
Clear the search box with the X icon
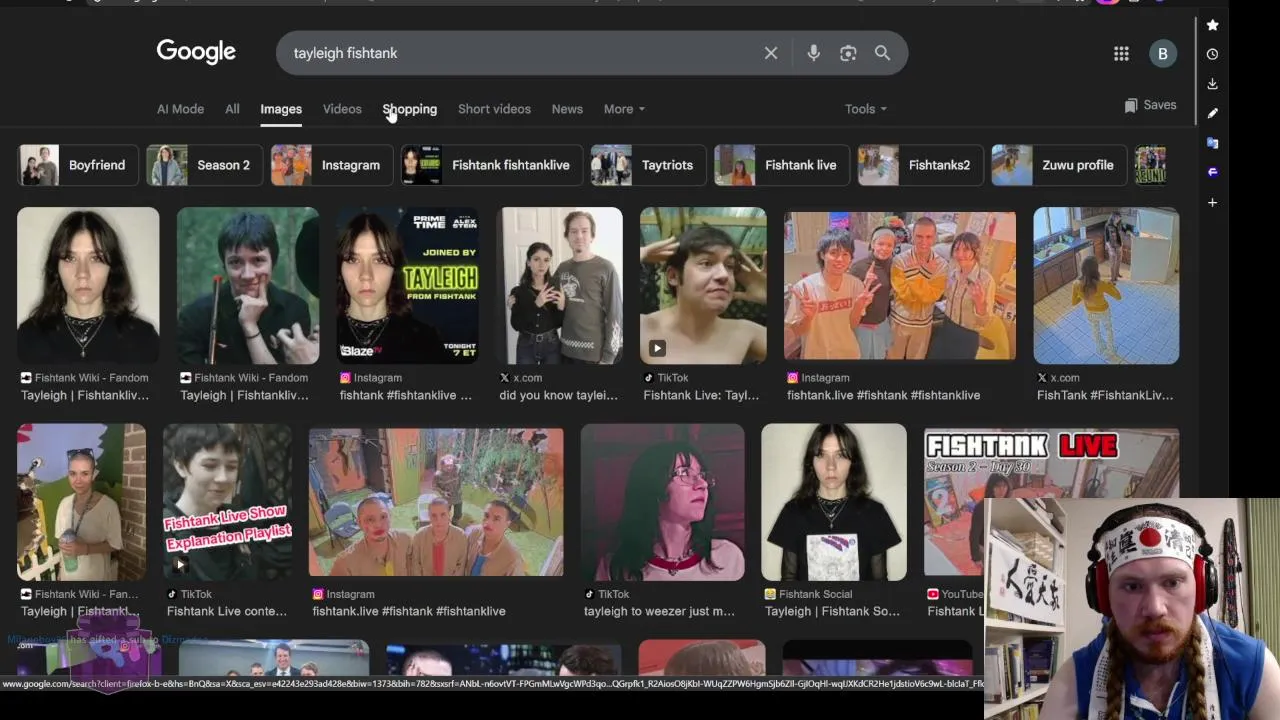(x=771, y=53)
